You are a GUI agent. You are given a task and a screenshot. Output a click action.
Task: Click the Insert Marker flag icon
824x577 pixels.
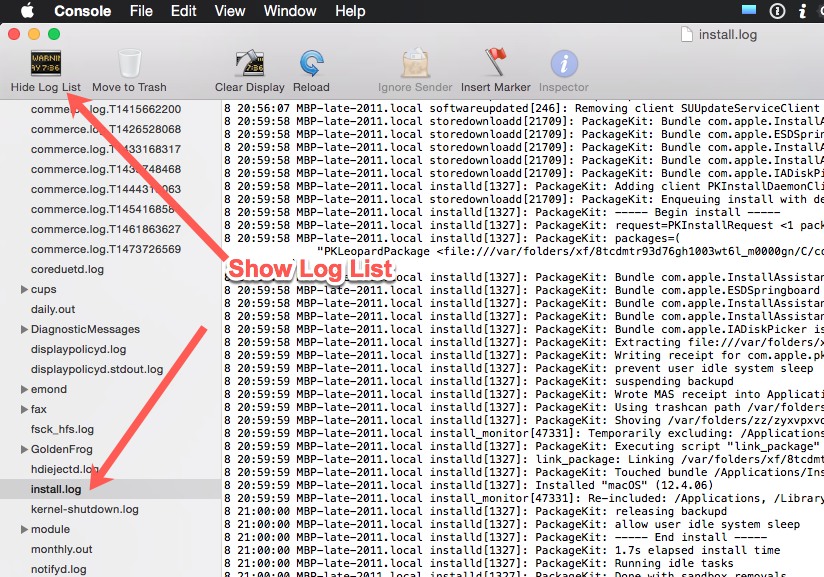point(495,62)
